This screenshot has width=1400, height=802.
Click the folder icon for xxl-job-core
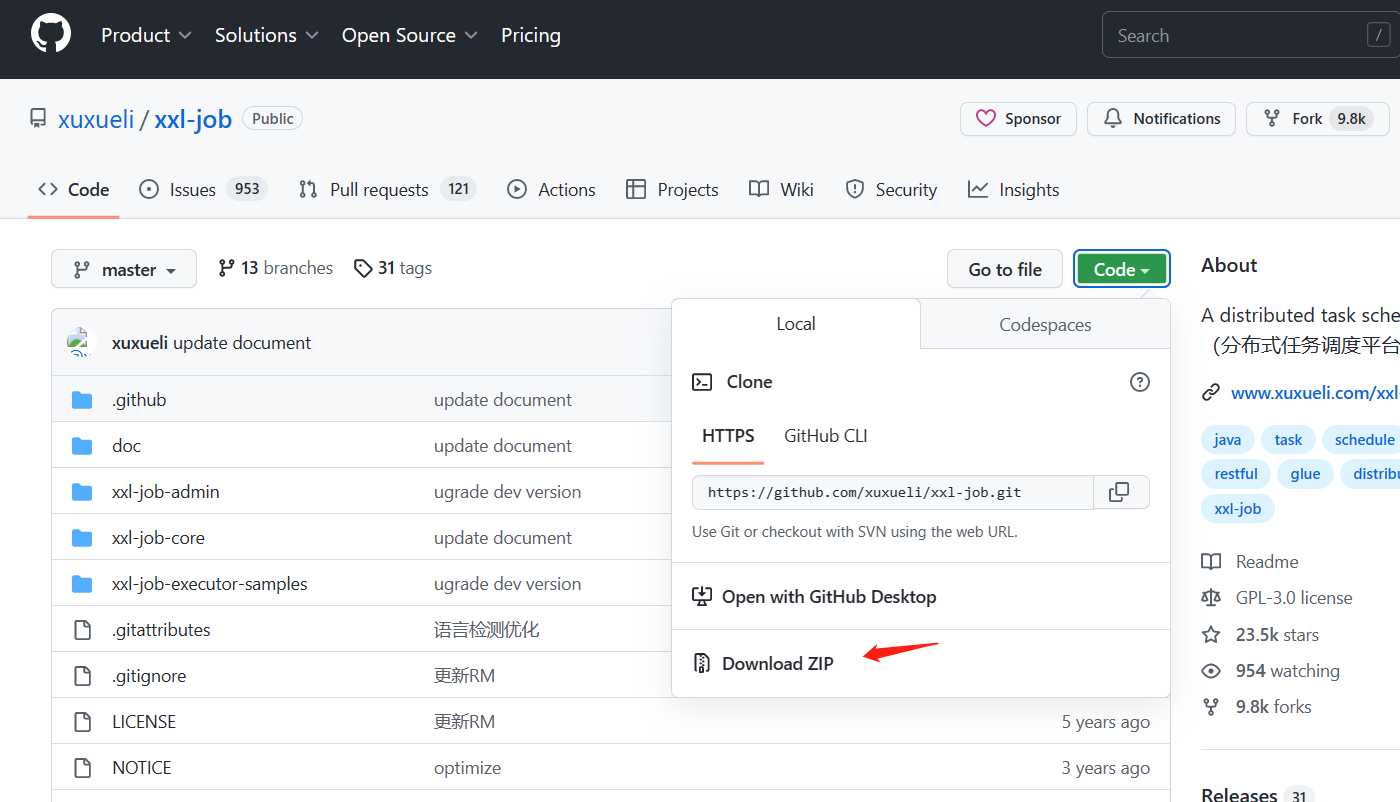(82, 538)
